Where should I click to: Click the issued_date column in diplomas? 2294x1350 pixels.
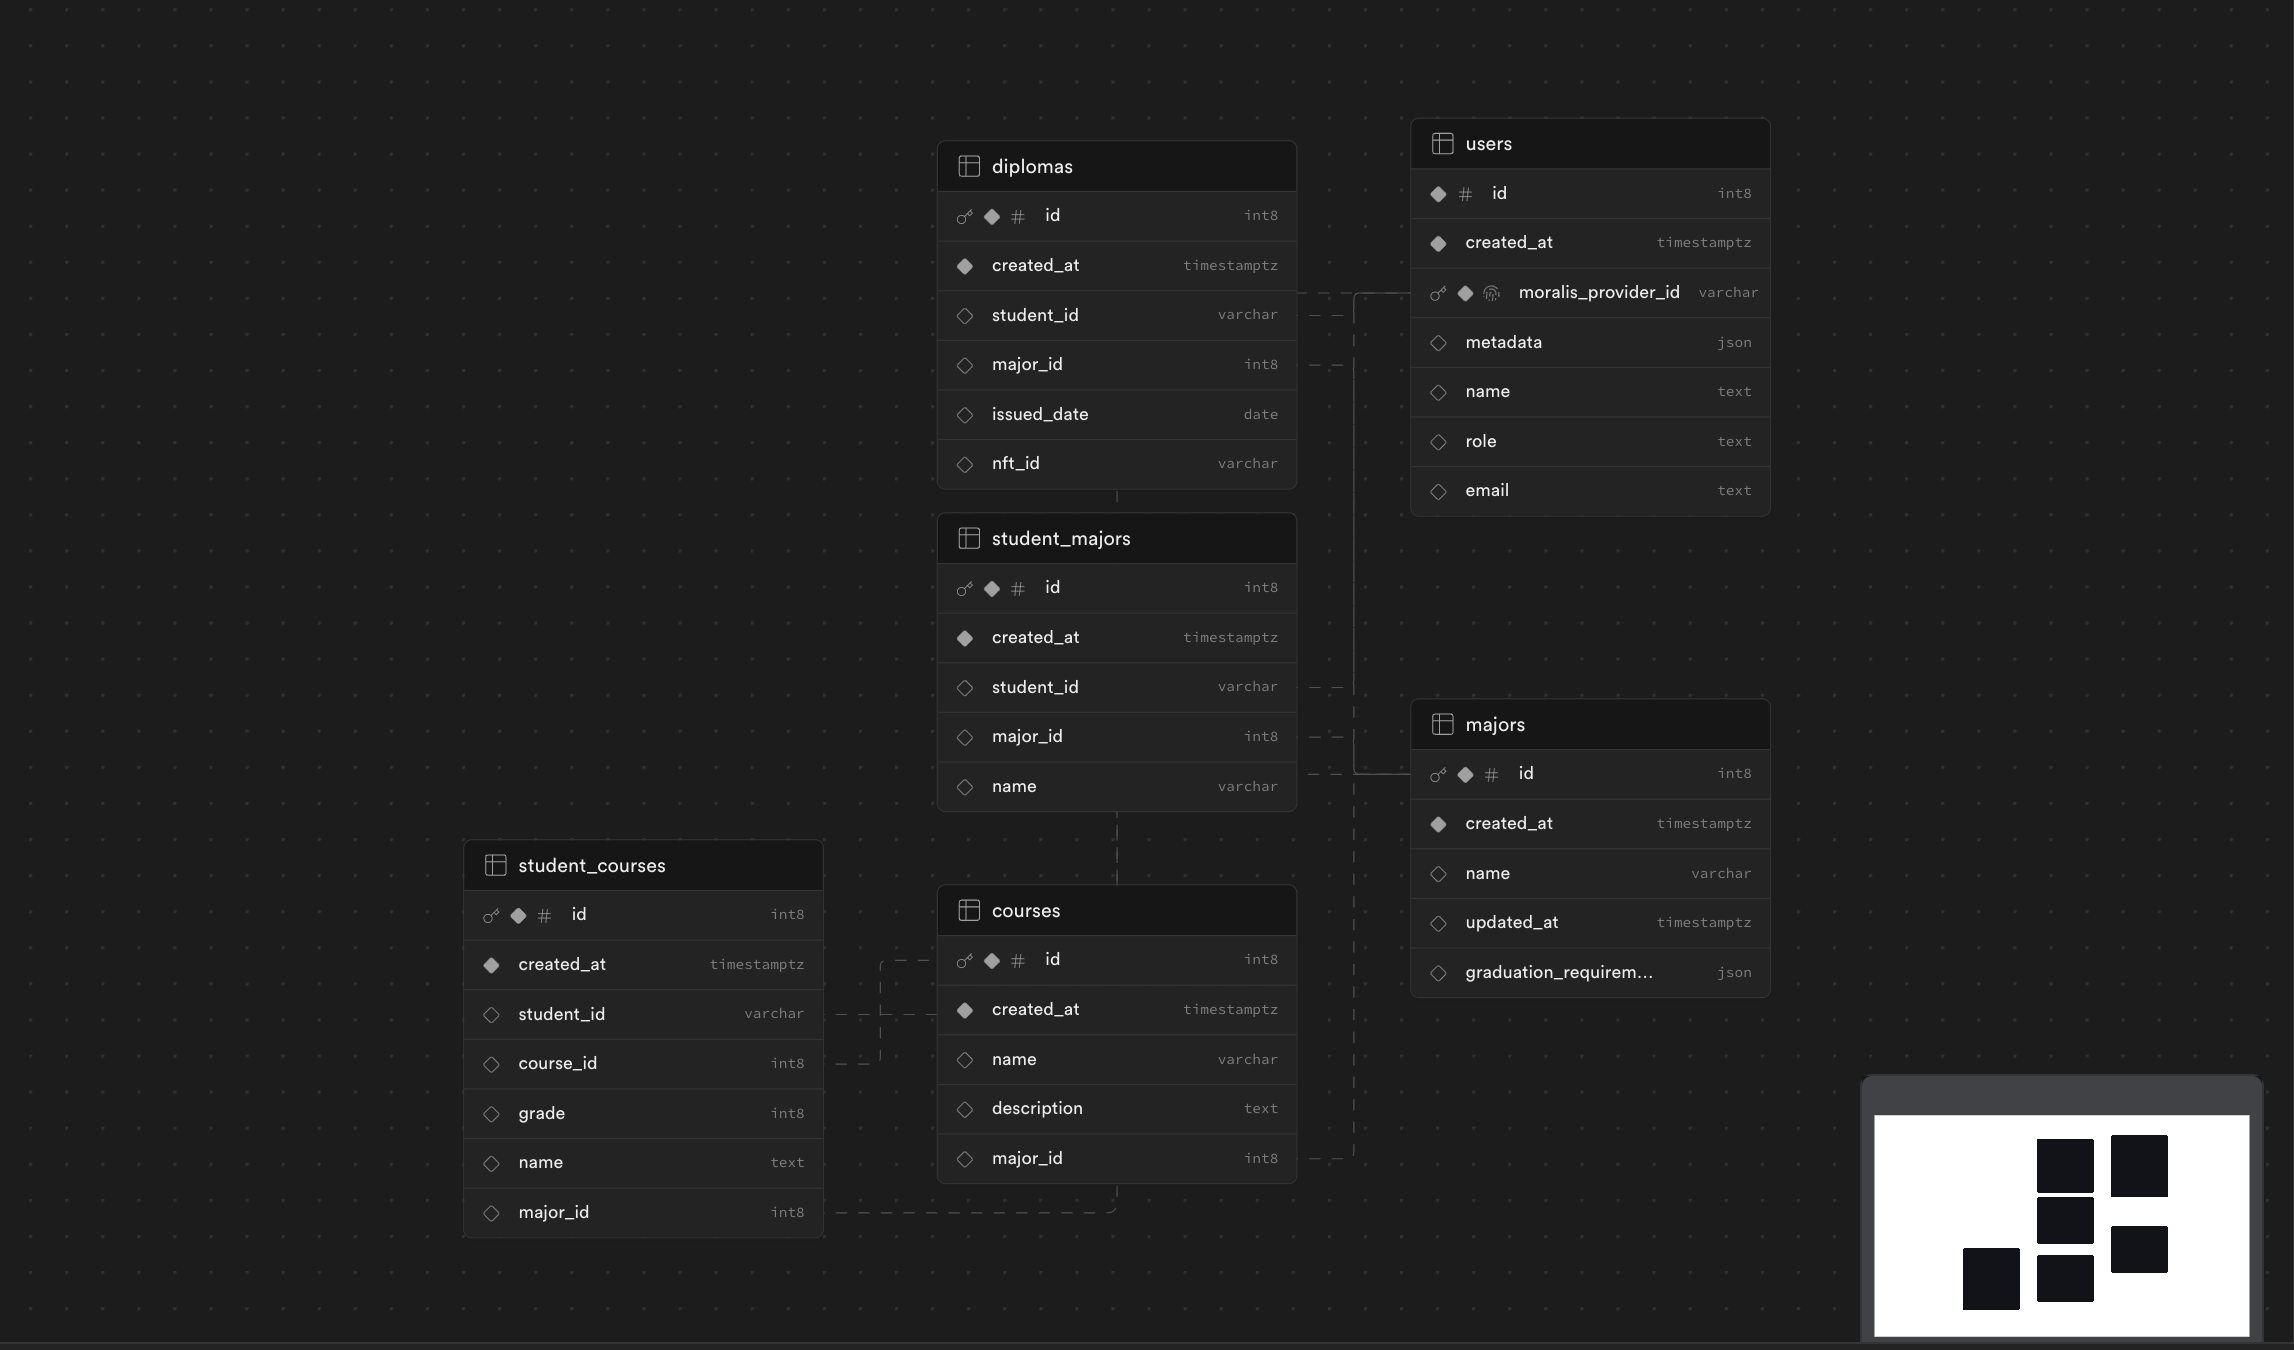(x=1039, y=414)
